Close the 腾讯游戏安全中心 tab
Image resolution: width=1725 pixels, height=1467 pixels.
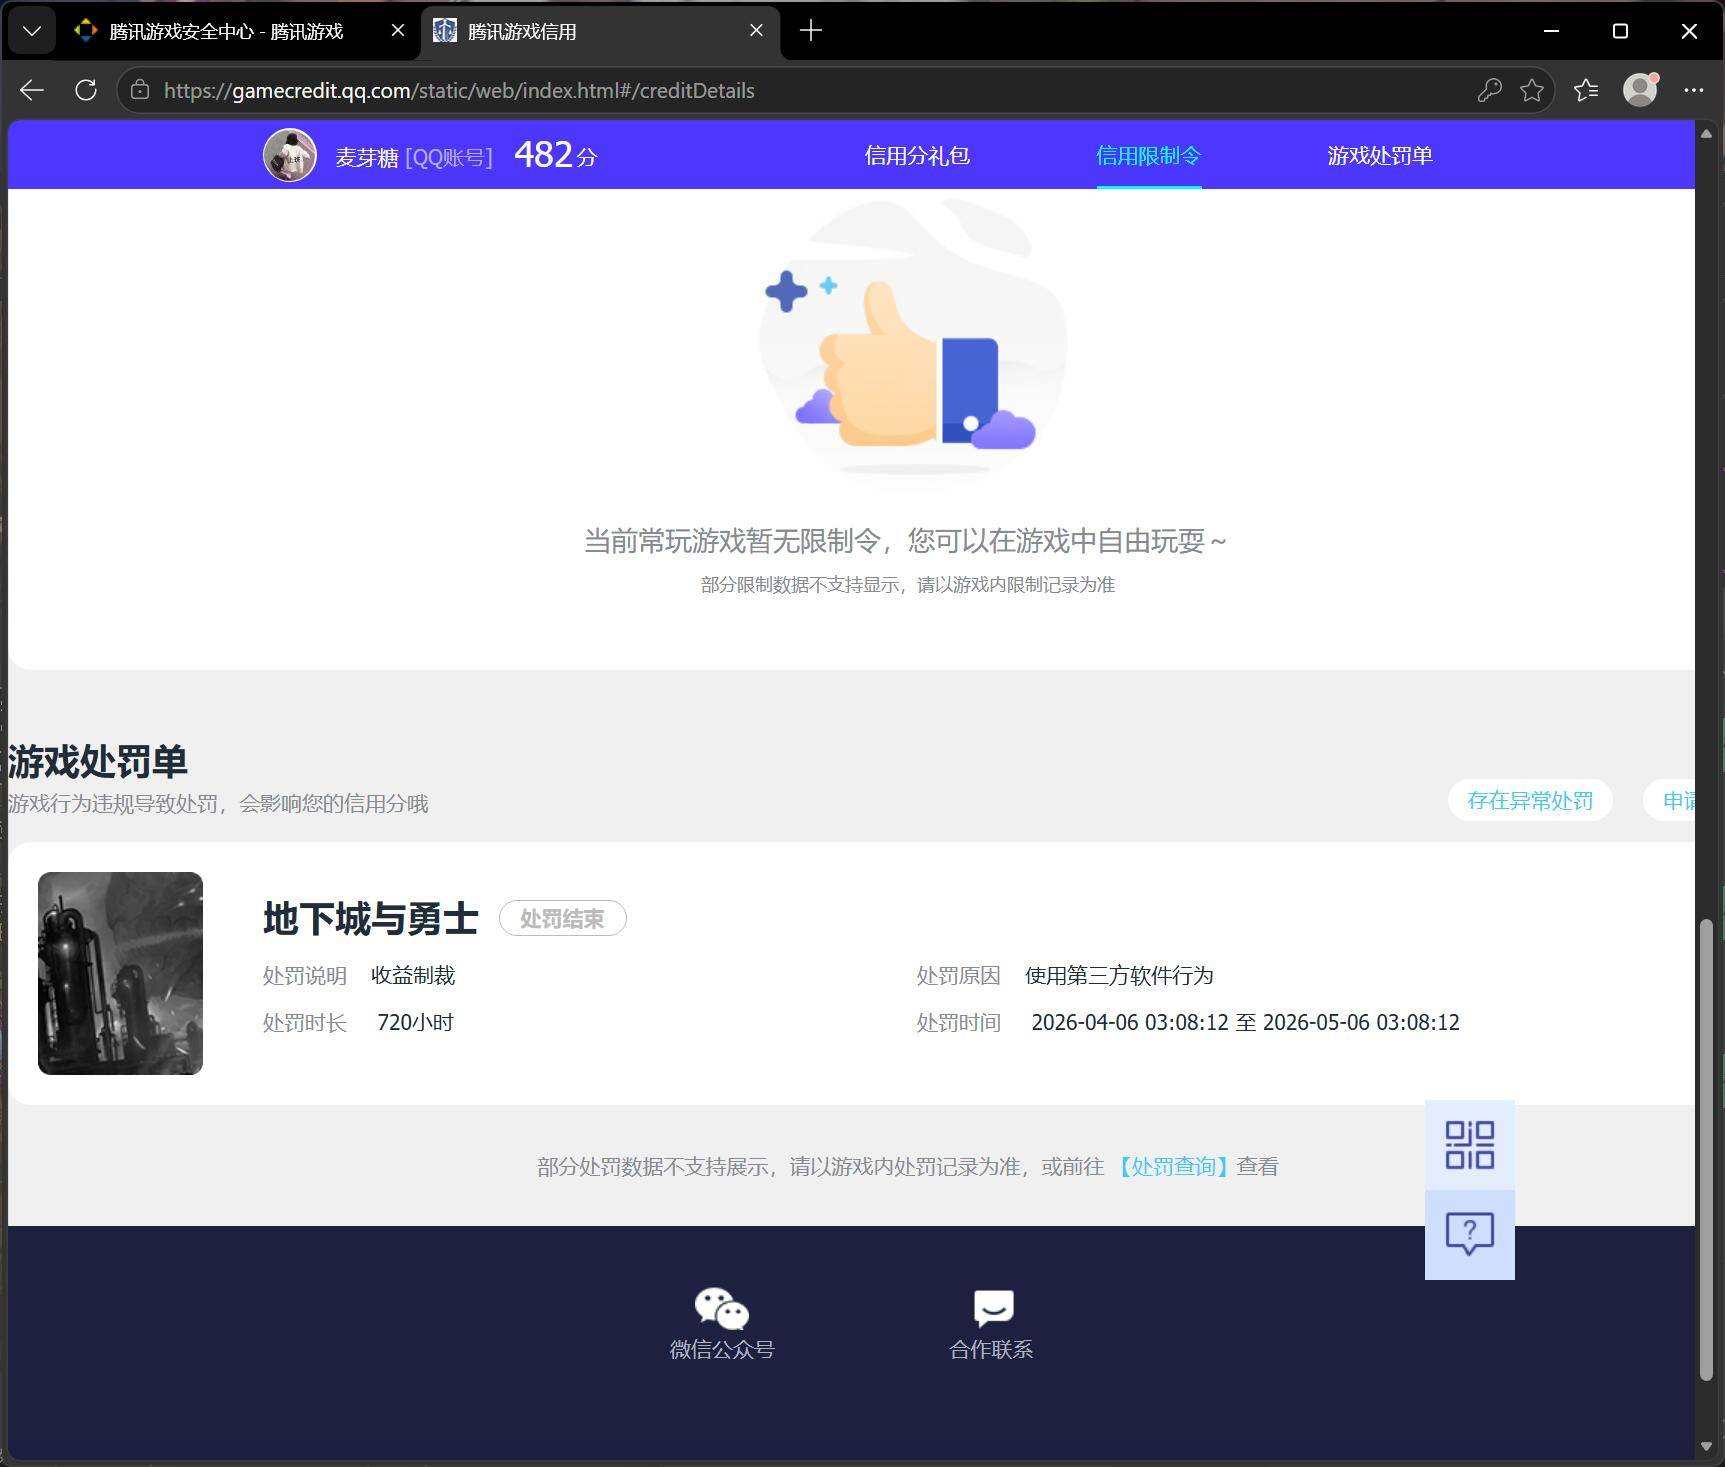pyautogui.click(x=397, y=31)
